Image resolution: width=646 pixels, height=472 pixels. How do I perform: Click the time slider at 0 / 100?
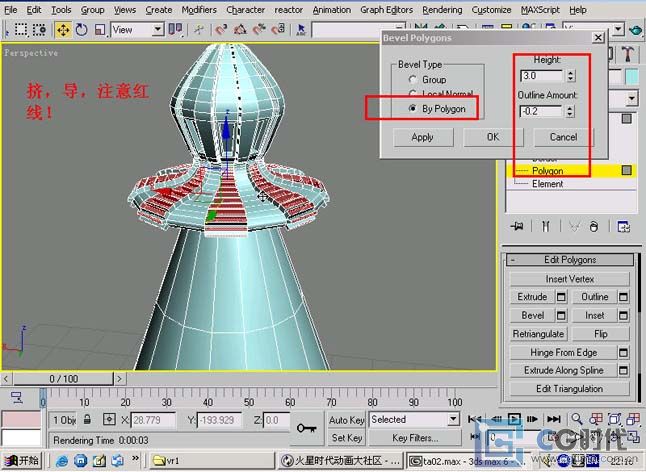pos(63,379)
